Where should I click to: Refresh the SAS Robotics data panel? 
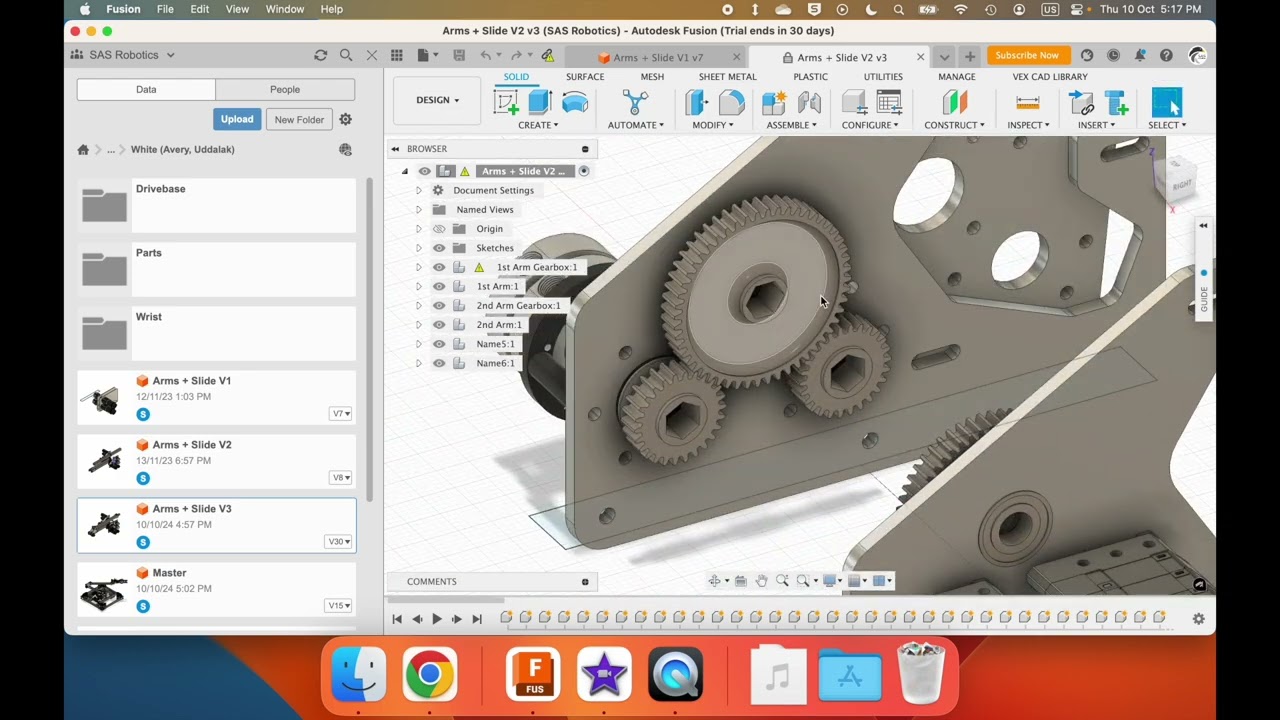tap(320, 55)
